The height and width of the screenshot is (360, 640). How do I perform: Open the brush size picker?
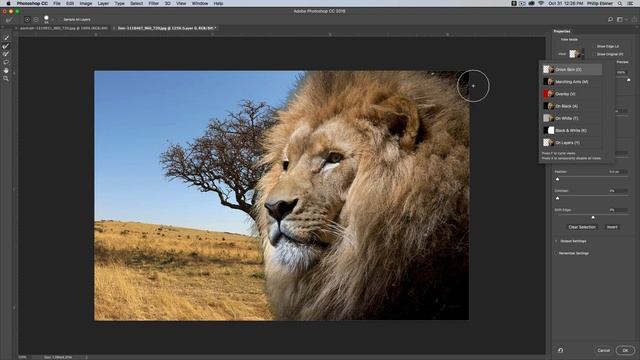tap(47, 19)
